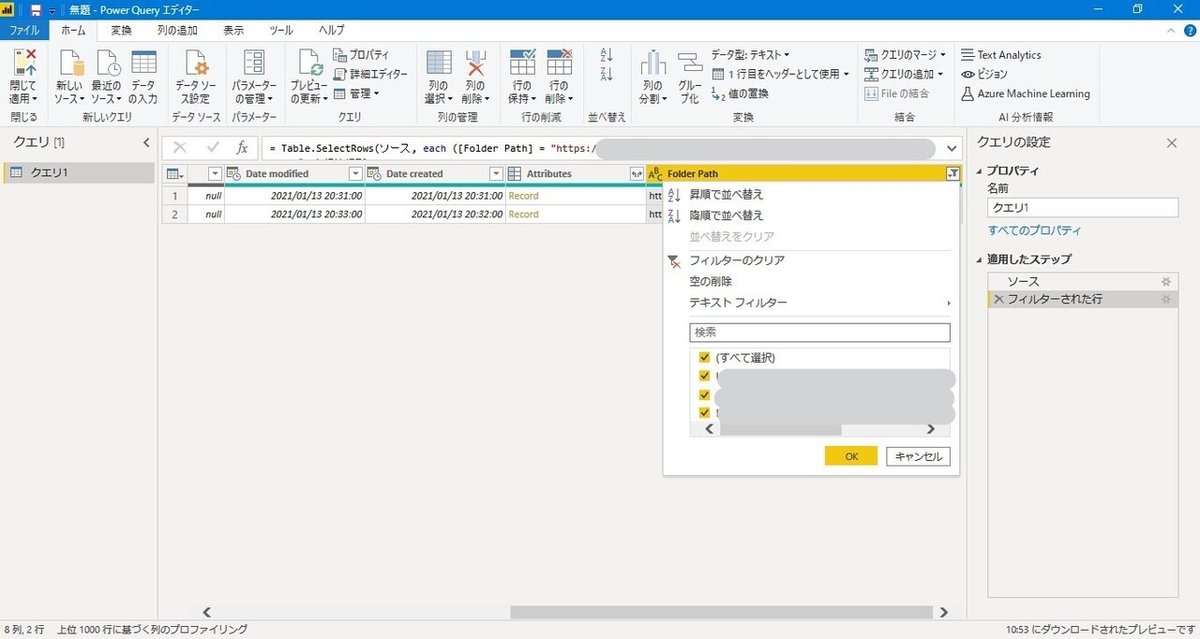Click 行の削除 (Remove Rows) icon
Screen dimensions: 1200x639
pos(559,62)
